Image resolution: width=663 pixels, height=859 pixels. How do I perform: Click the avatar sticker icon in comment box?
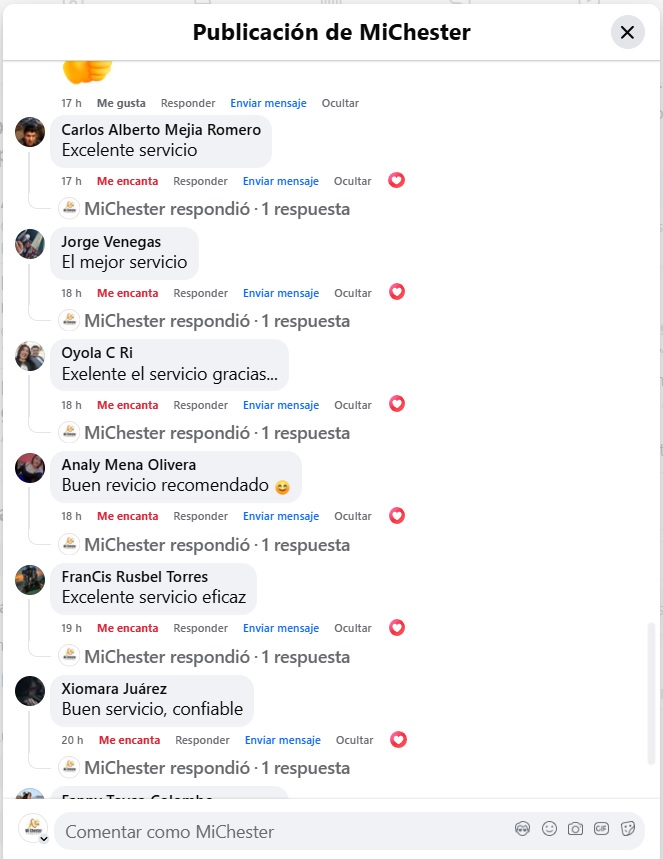522,828
